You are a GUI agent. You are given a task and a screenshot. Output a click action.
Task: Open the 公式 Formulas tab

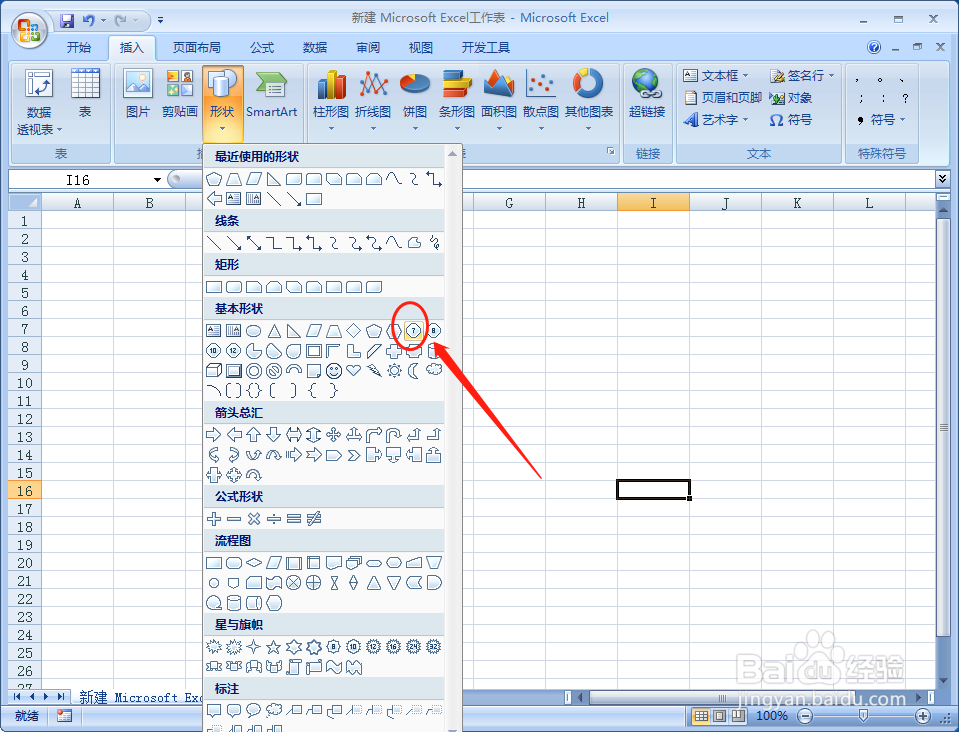pos(262,48)
